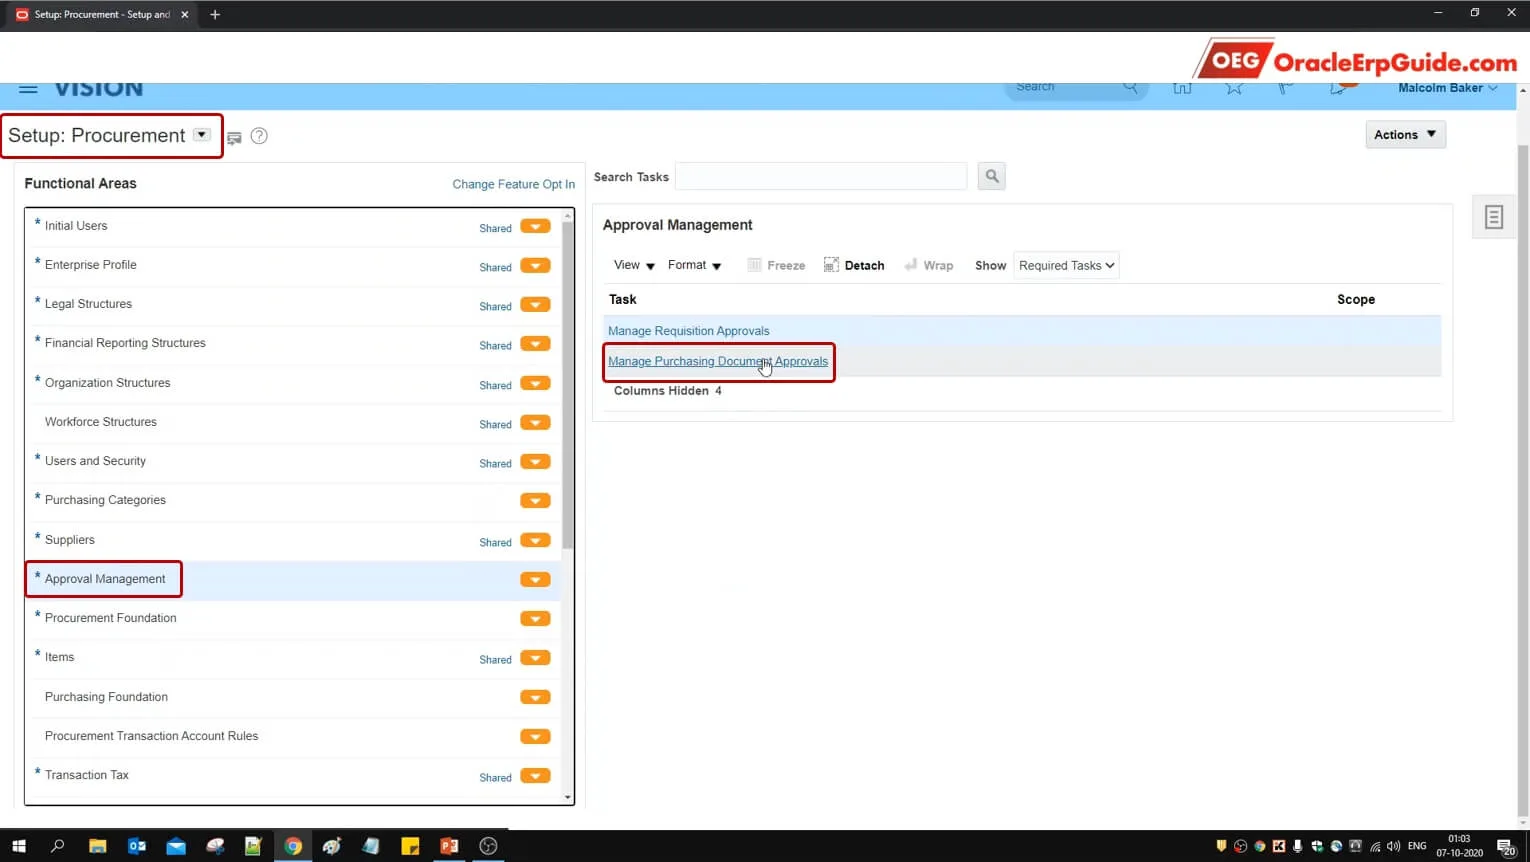Click the icon beside Setup: Procurement dropdown
The width and height of the screenshot is (1530, 862).
[234, 138]
